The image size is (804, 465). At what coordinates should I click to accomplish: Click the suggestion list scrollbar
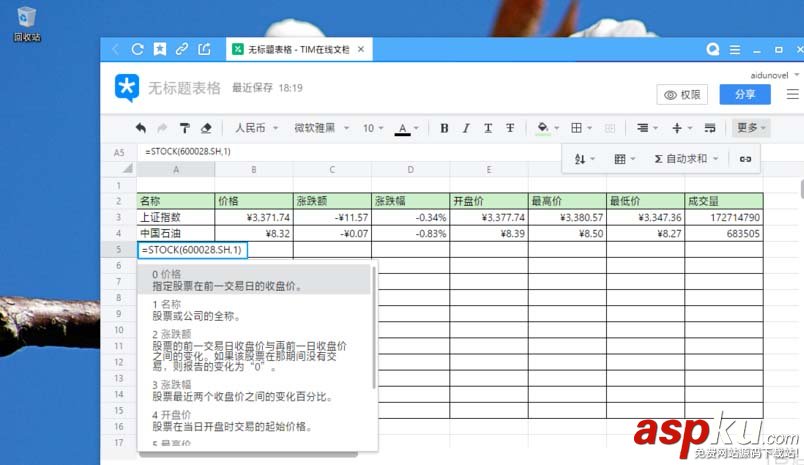coord(374,328)
